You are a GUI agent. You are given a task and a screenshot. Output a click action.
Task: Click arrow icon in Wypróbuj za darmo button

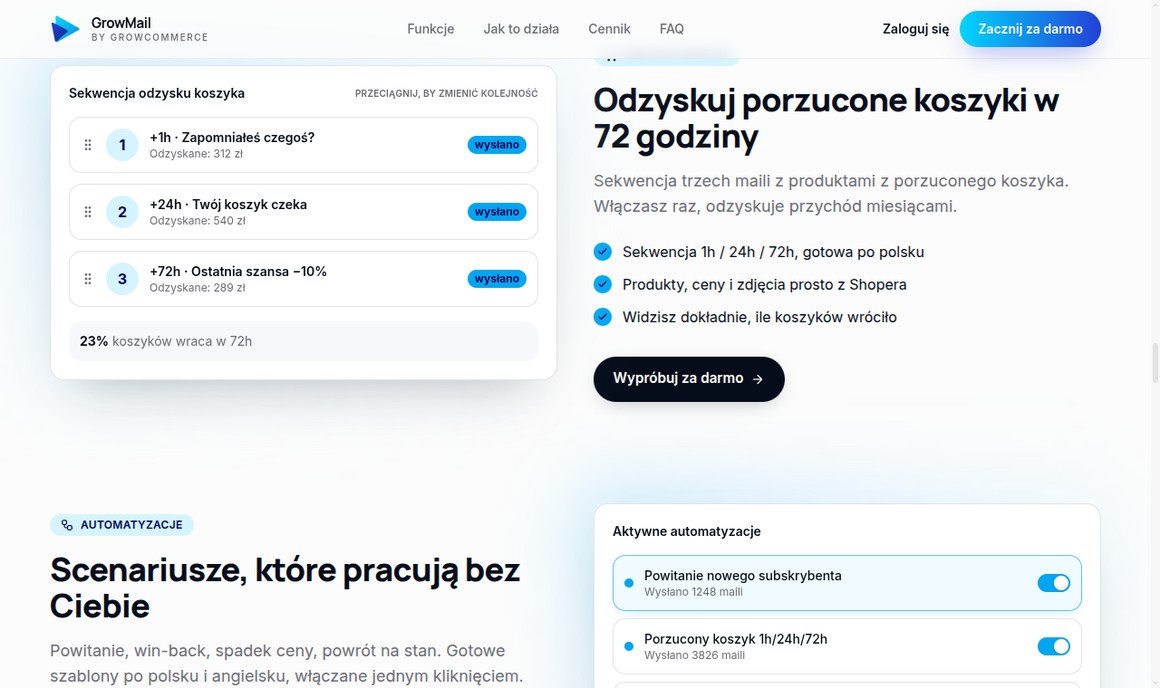[758, 379]
